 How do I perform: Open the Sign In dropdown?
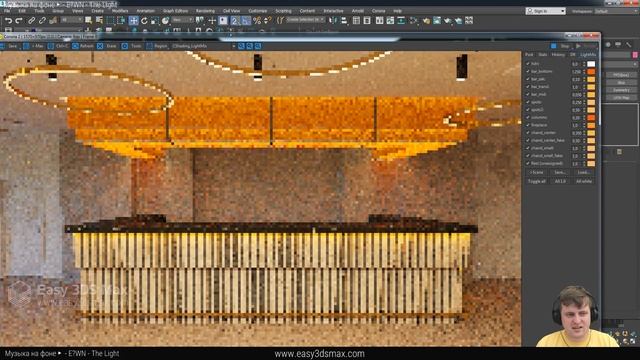(546, 11)
